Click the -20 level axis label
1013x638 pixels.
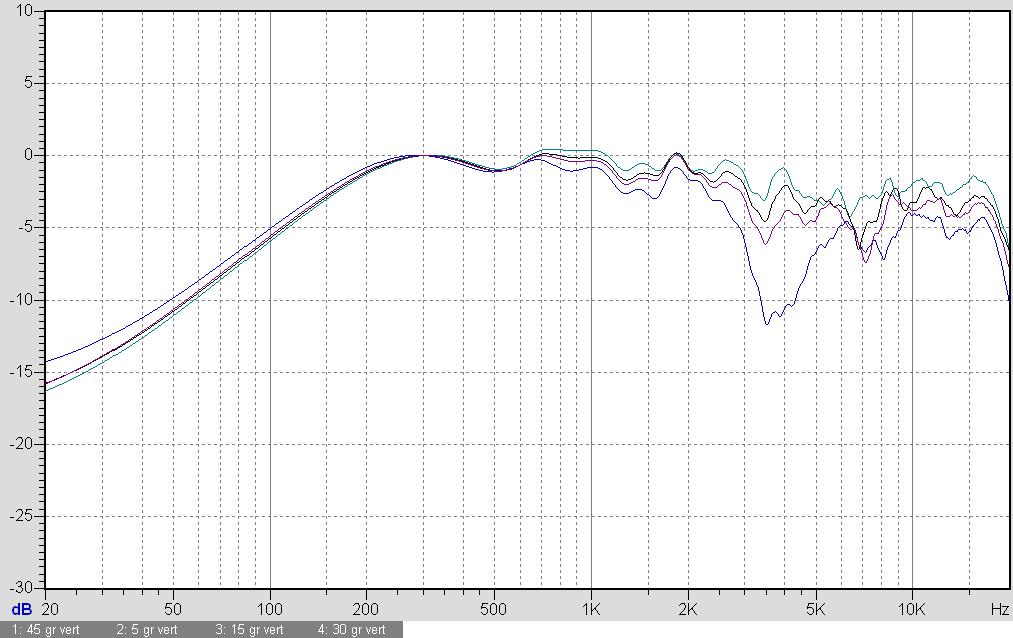(x=21, y=444)
